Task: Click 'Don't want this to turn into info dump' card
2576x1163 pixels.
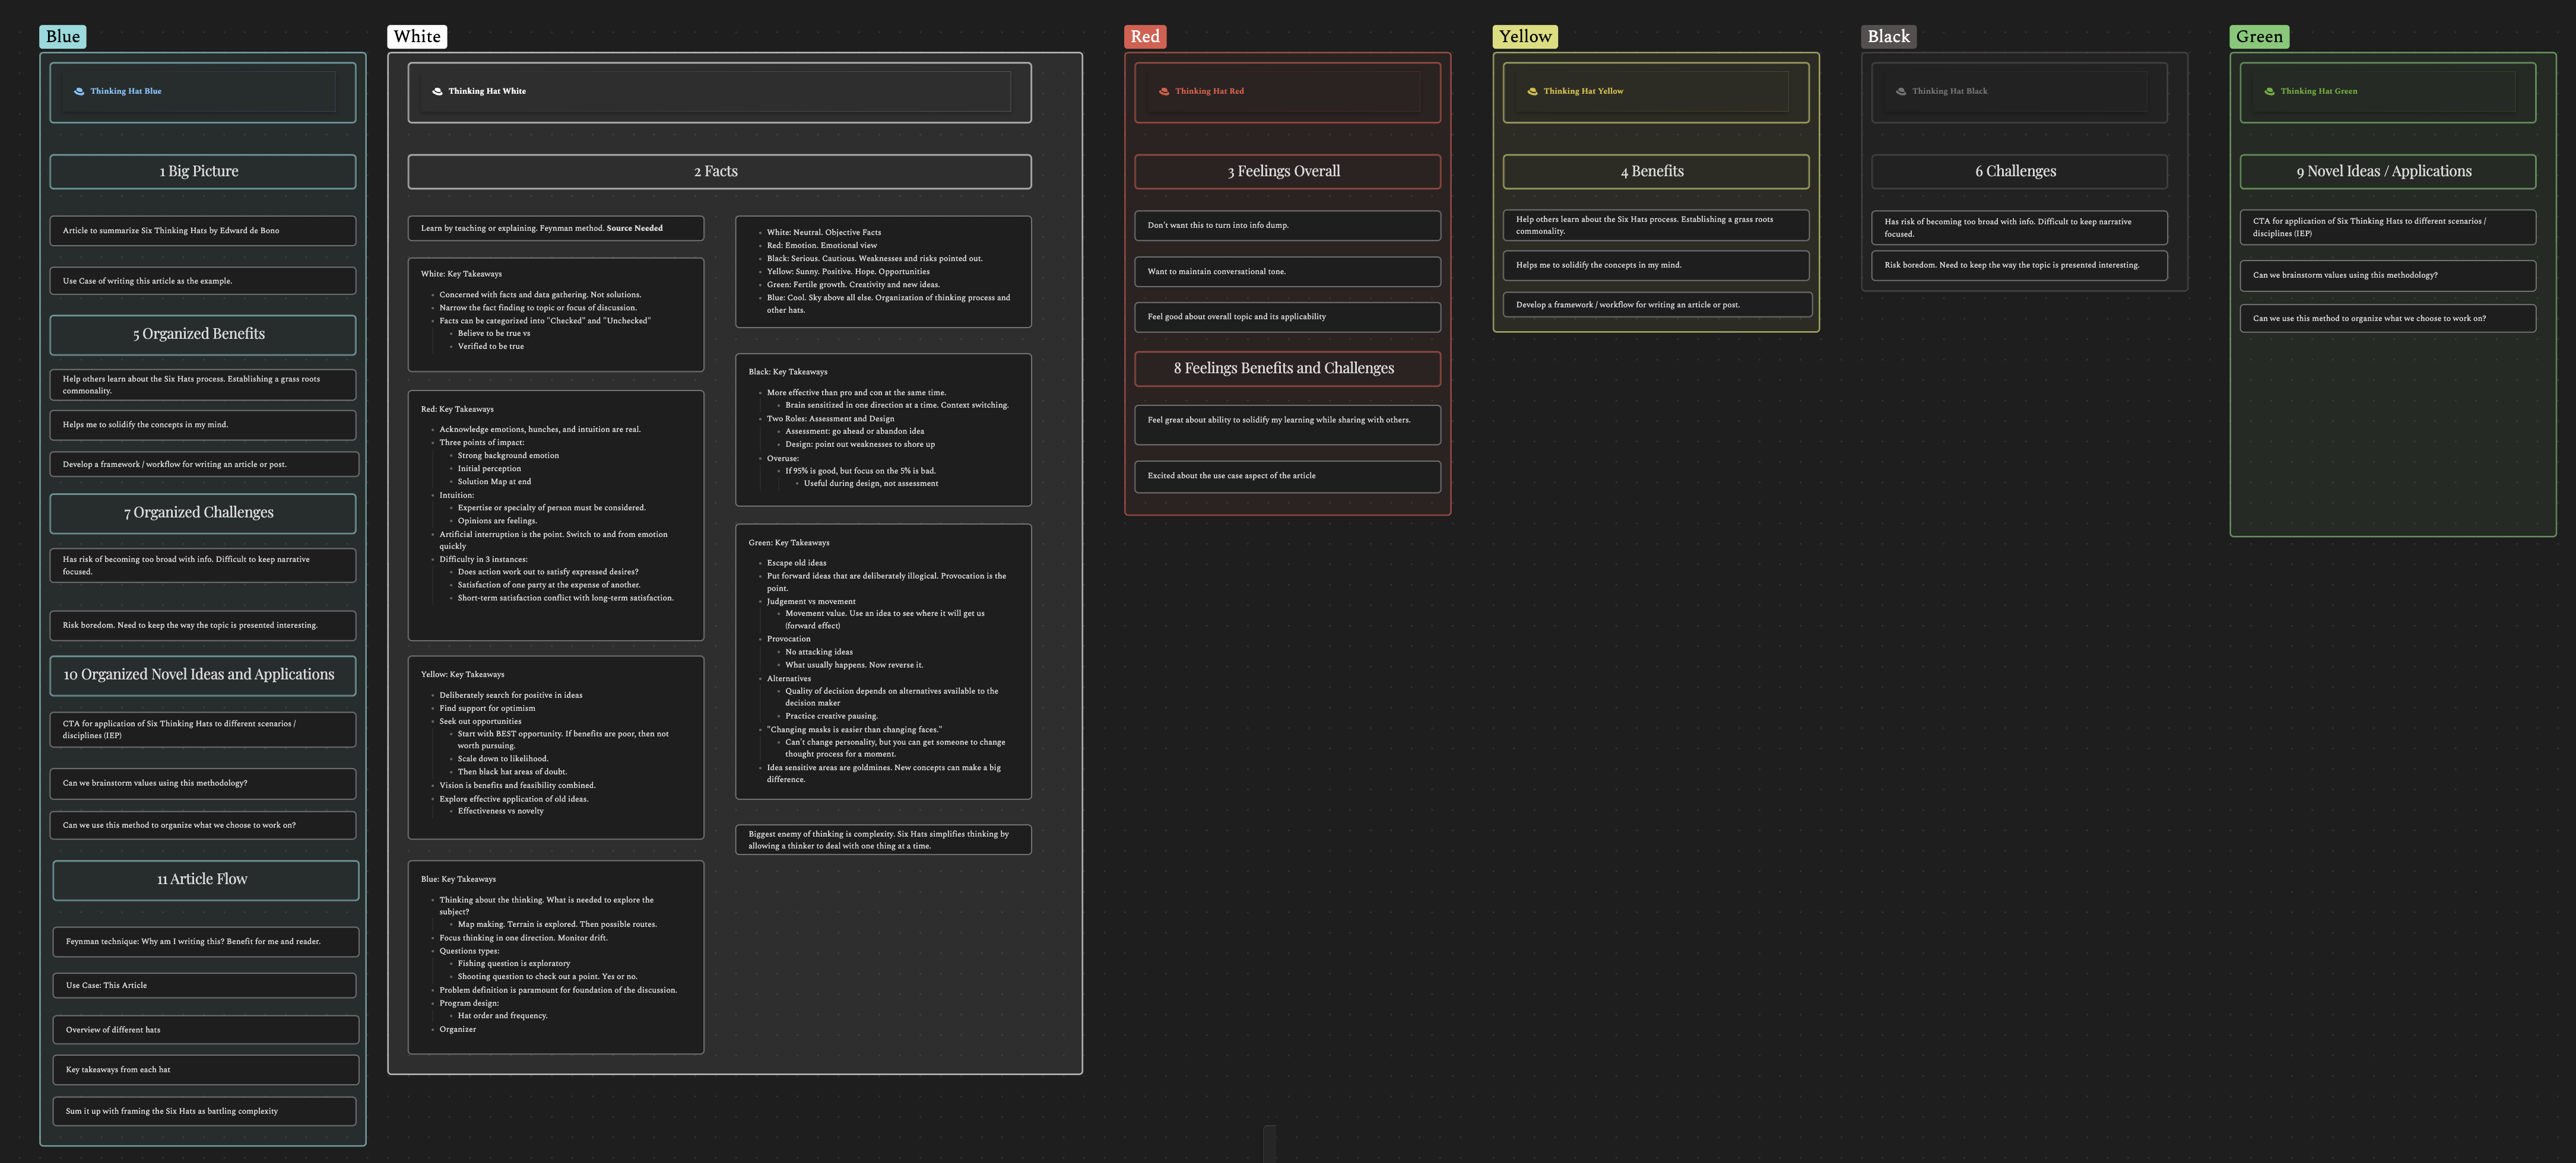Action: (1287, 226)
